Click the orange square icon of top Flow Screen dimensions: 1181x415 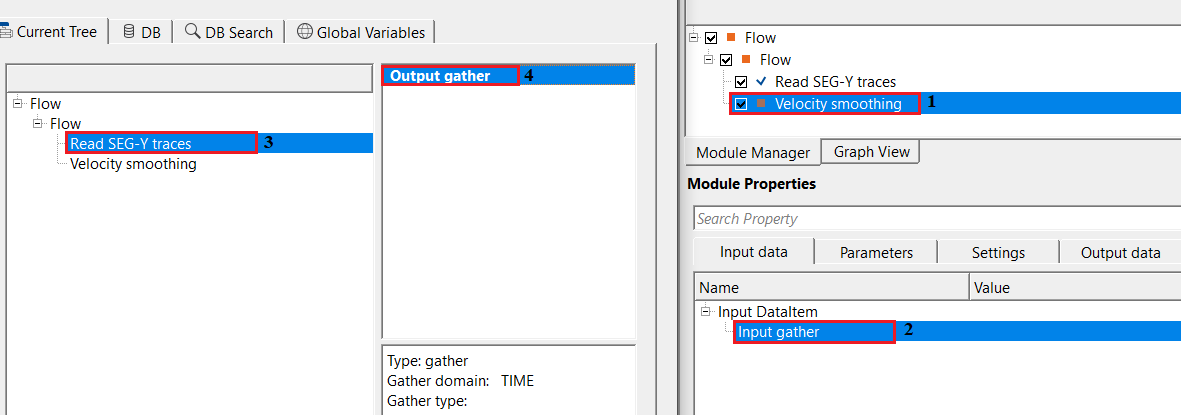(x=731, y=38)
